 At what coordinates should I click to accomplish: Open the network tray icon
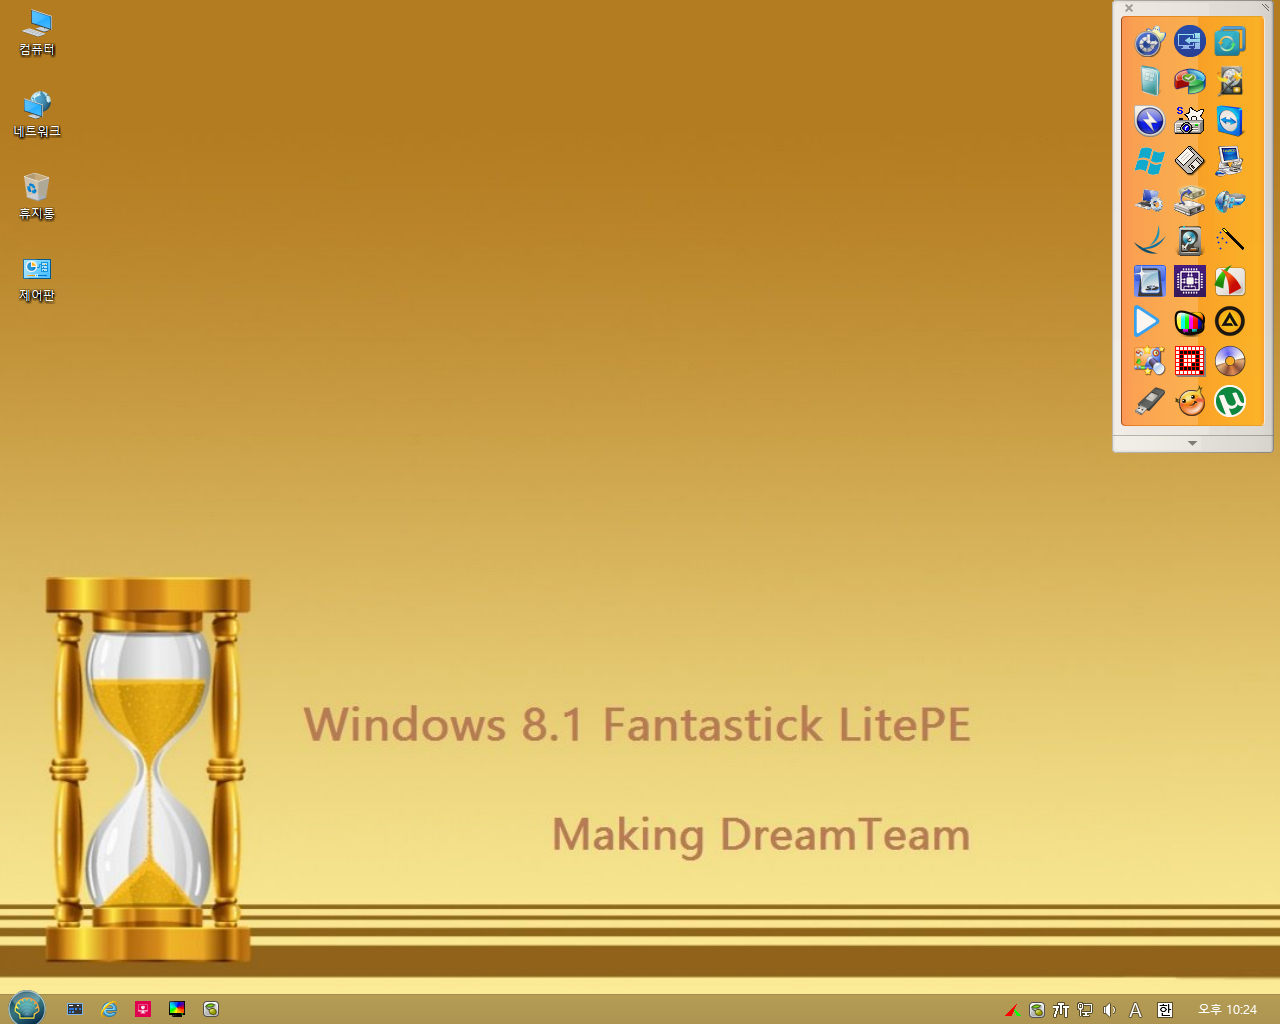[x=1085, y=1010]
